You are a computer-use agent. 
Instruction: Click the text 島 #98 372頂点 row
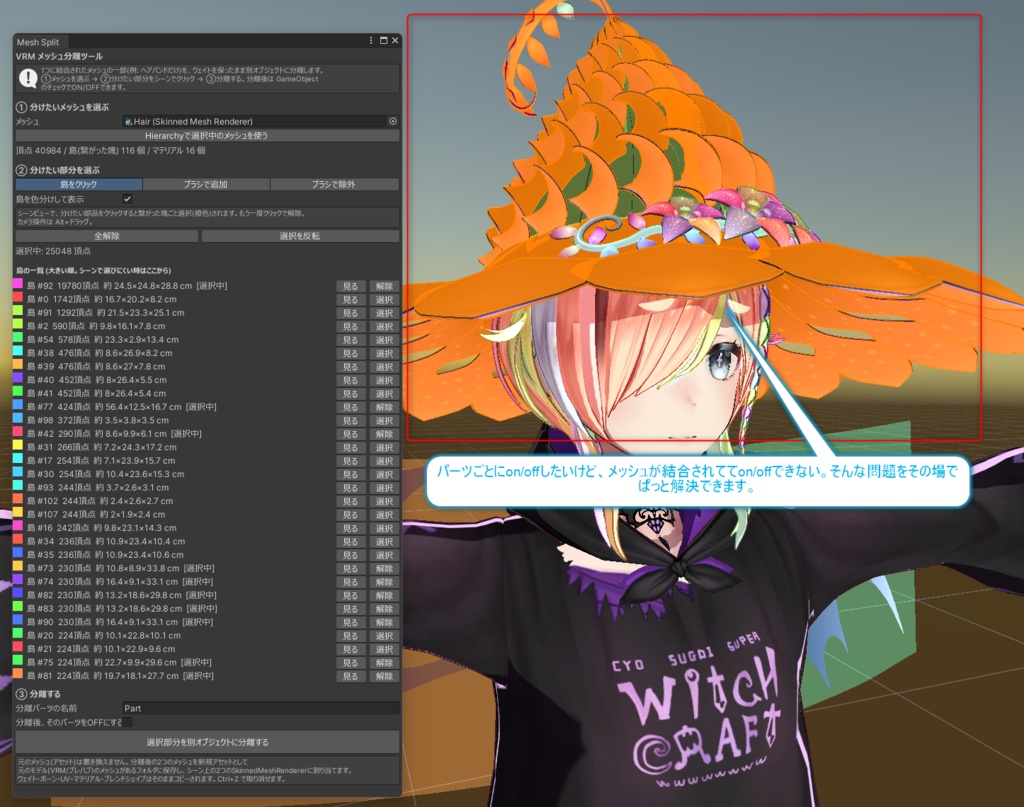(98, 420)
